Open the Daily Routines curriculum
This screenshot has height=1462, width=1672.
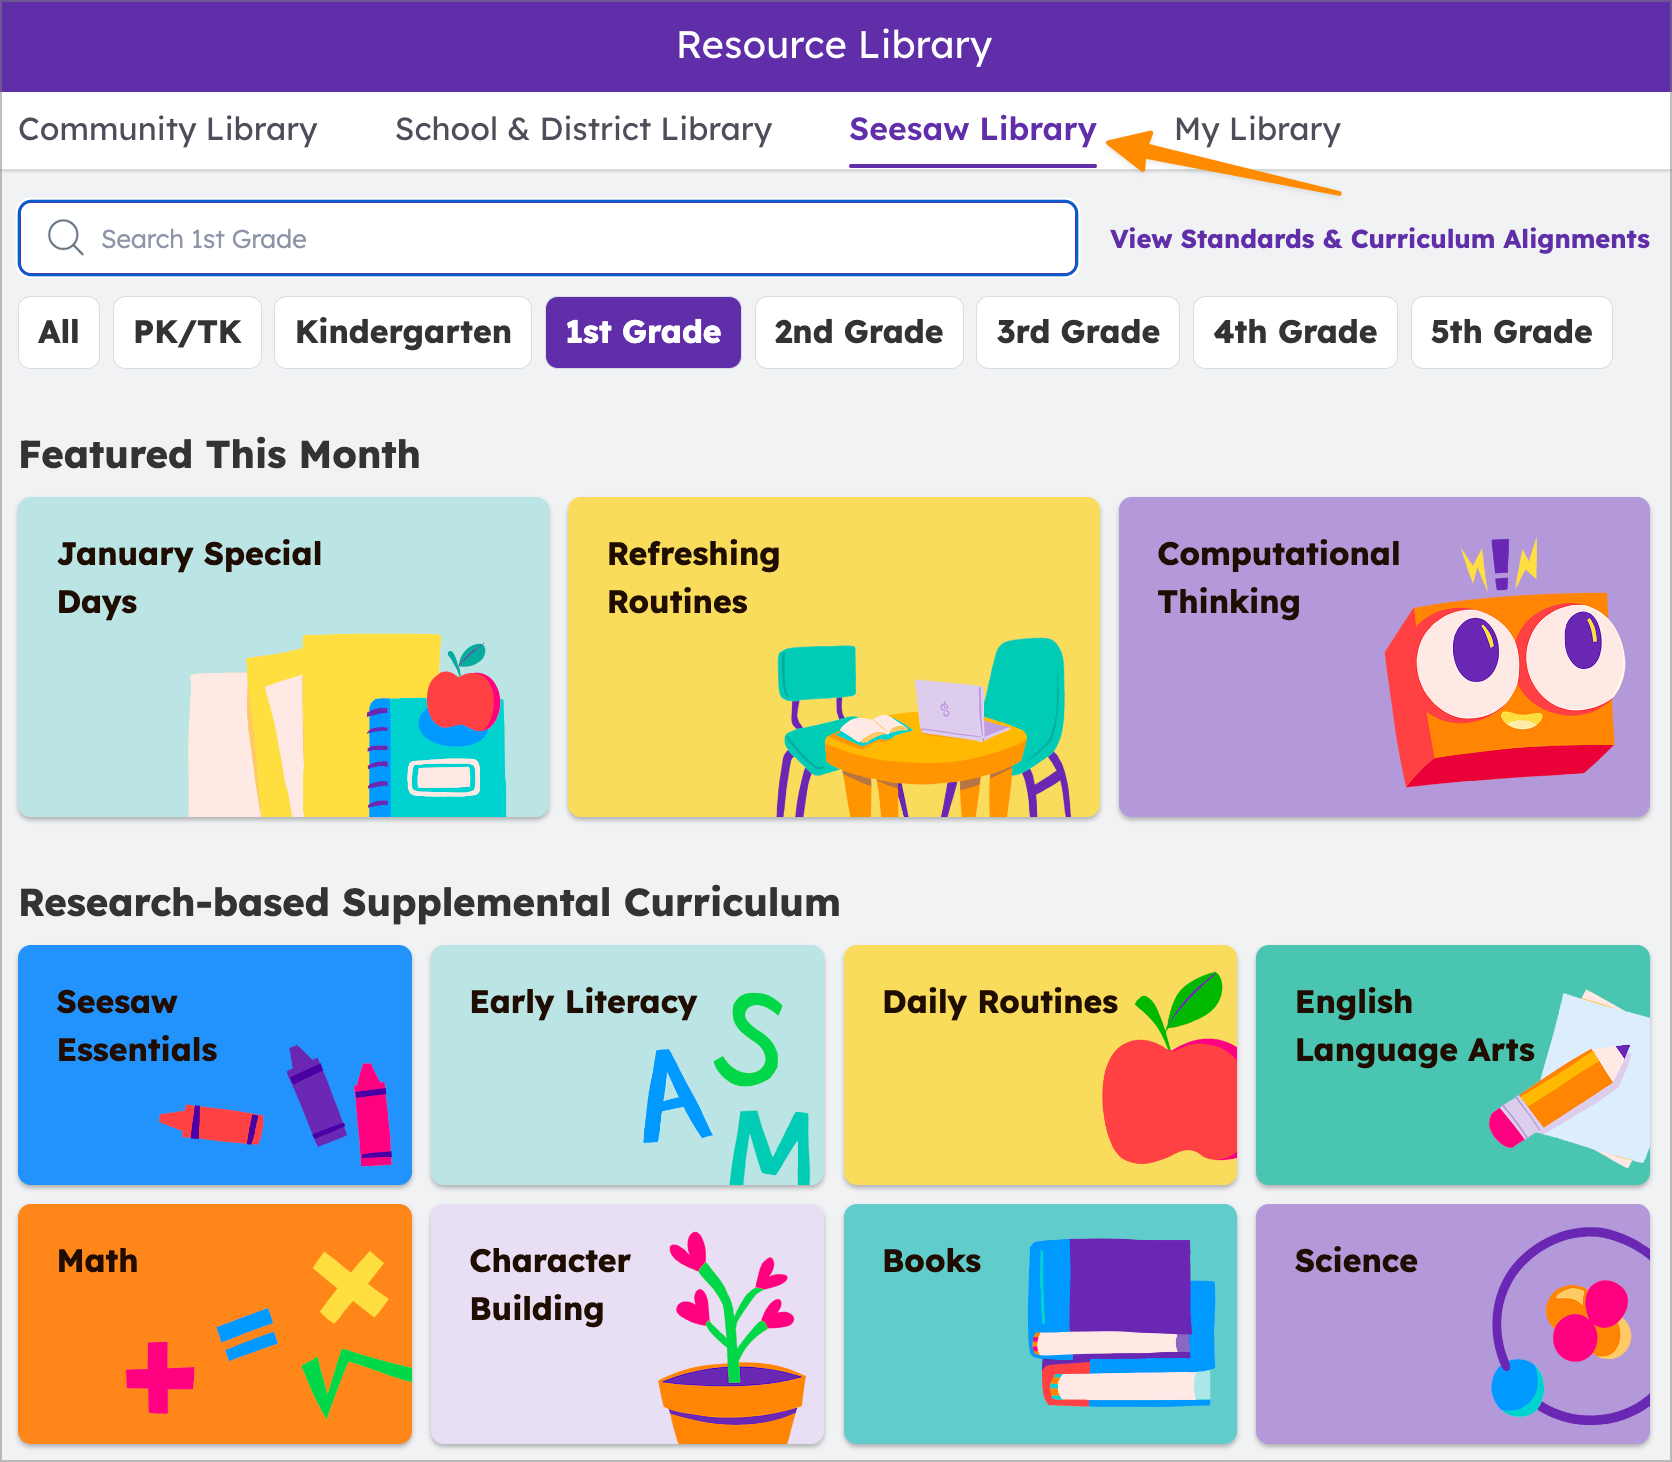pyautogui.click(x=1040, y=1065)
